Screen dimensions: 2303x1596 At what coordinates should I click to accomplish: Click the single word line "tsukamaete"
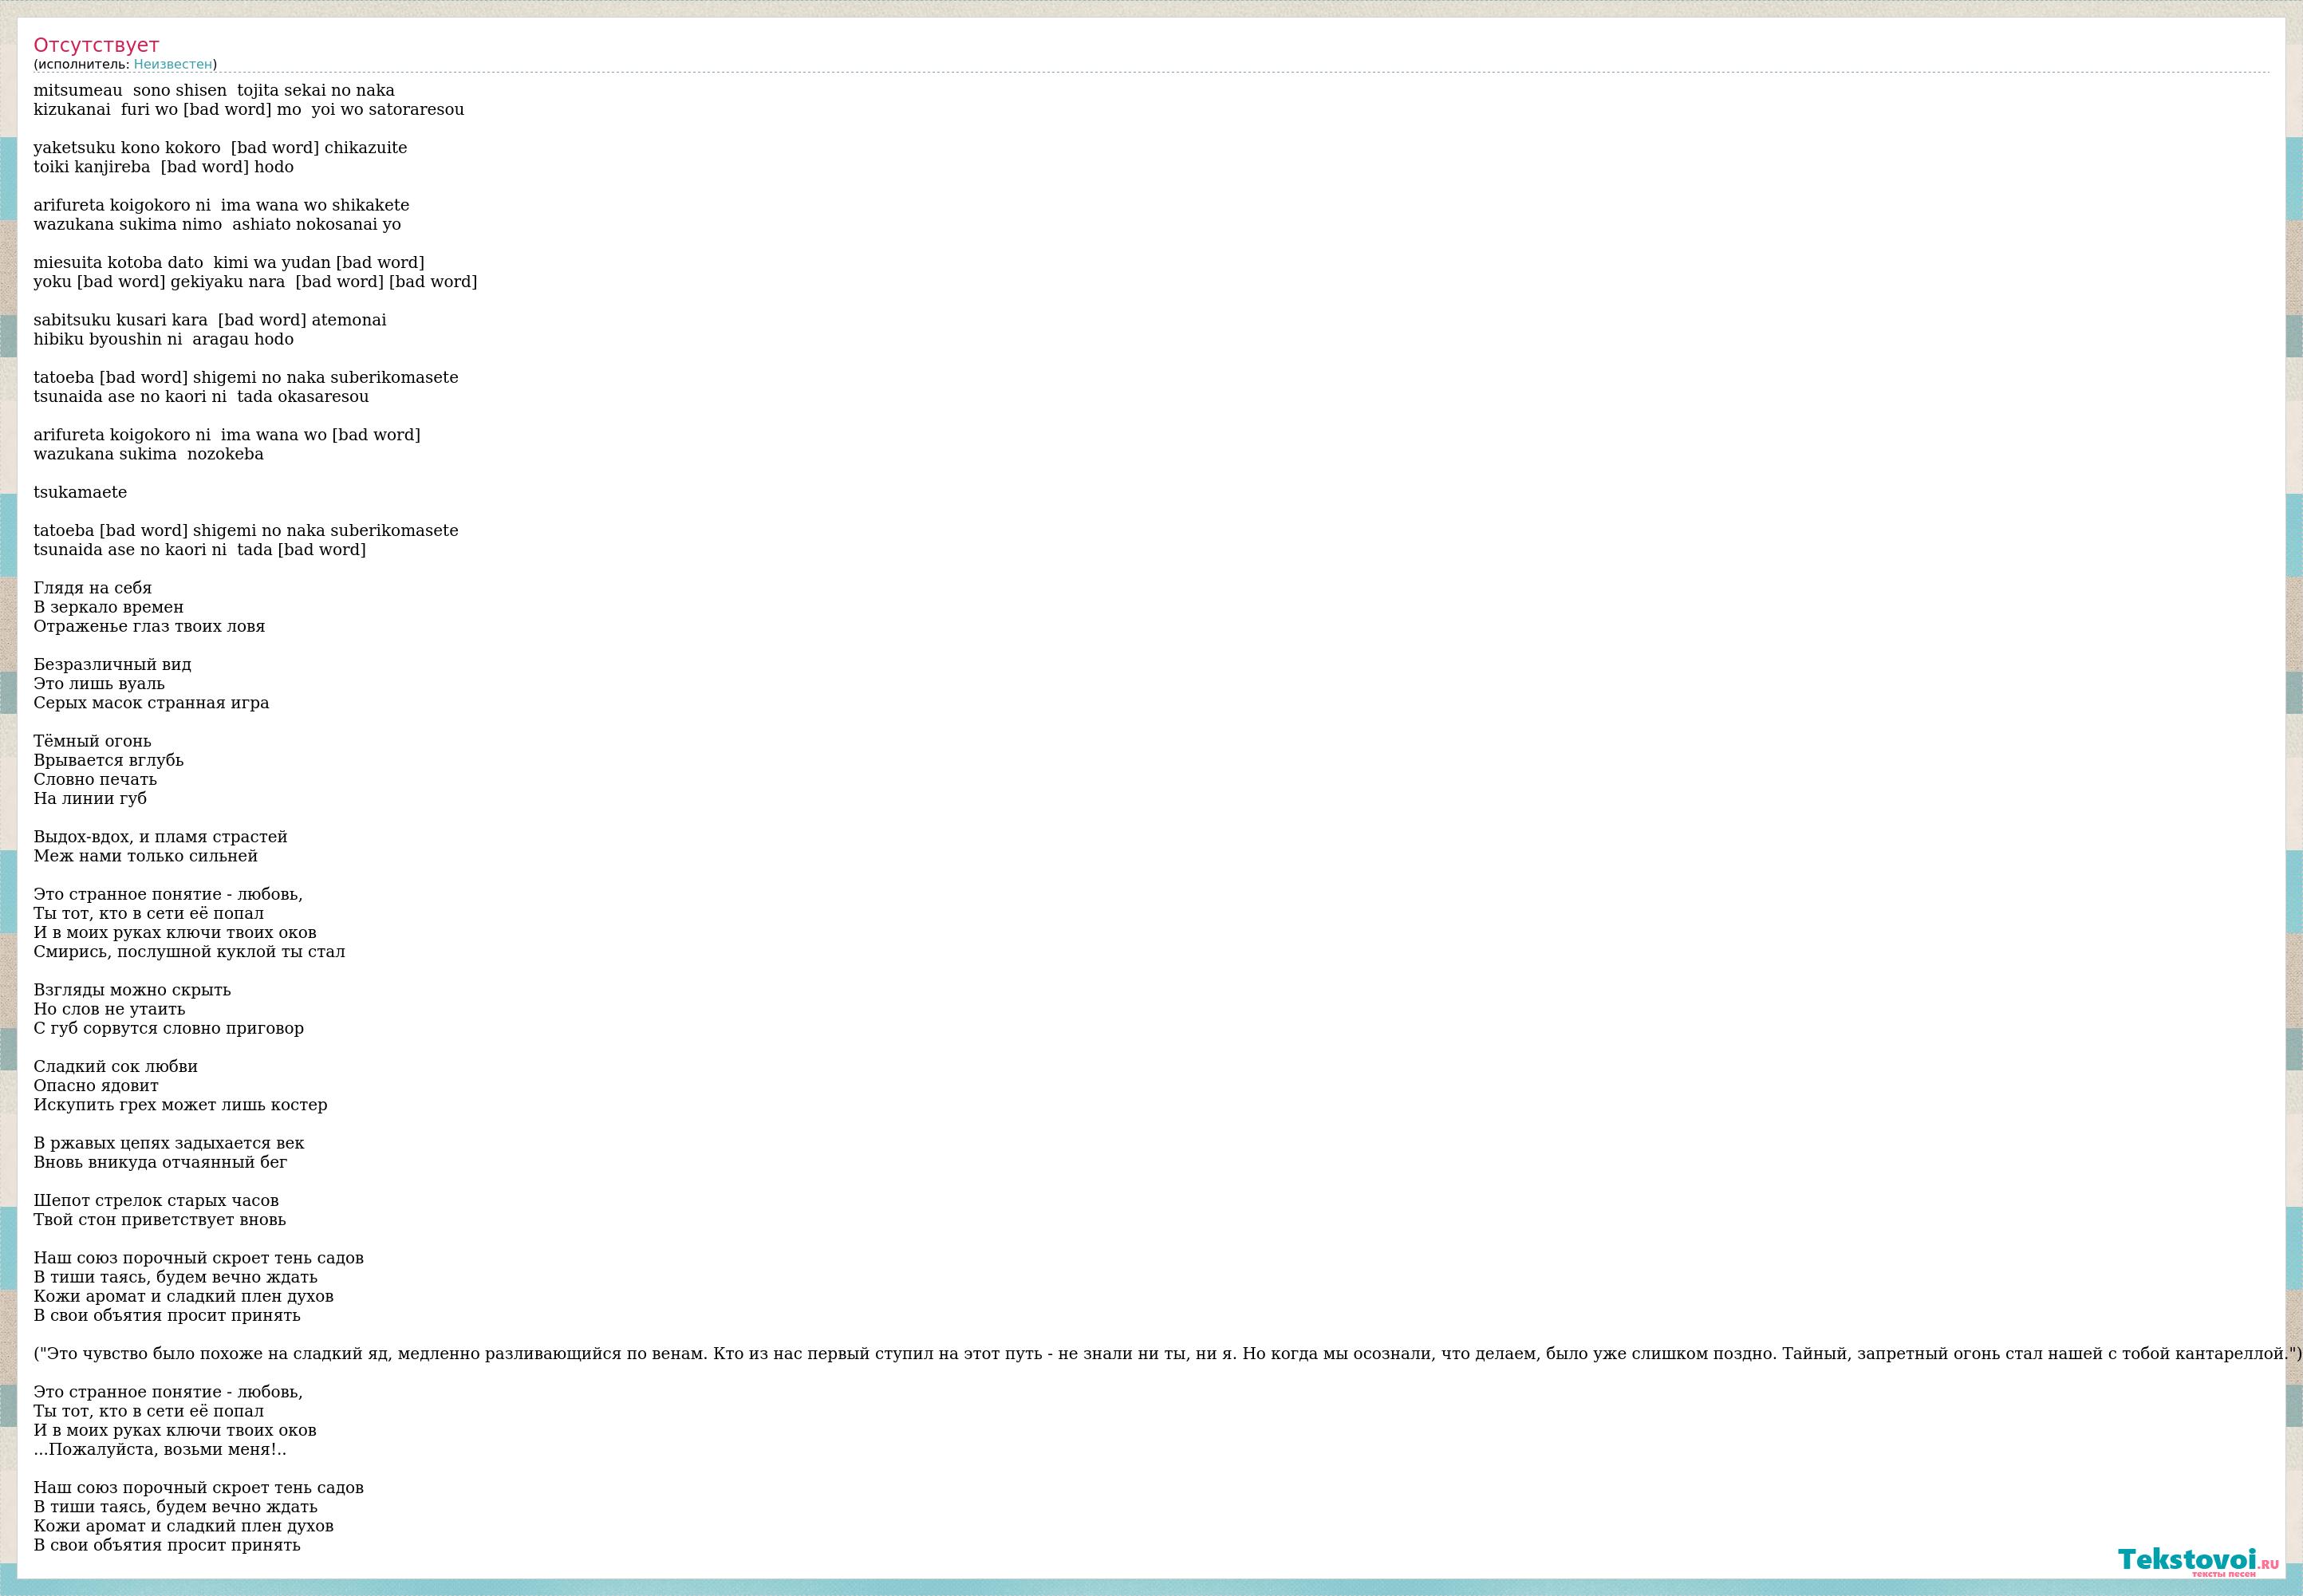tap(80, 493)
